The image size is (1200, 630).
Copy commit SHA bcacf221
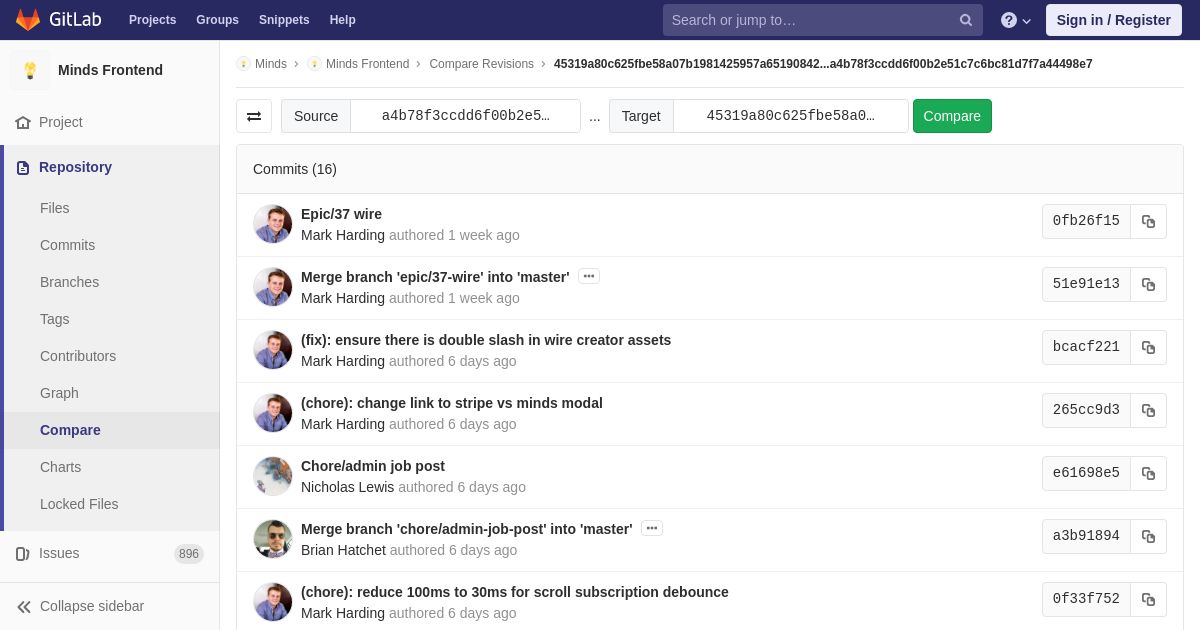[x=1148, y=348]
